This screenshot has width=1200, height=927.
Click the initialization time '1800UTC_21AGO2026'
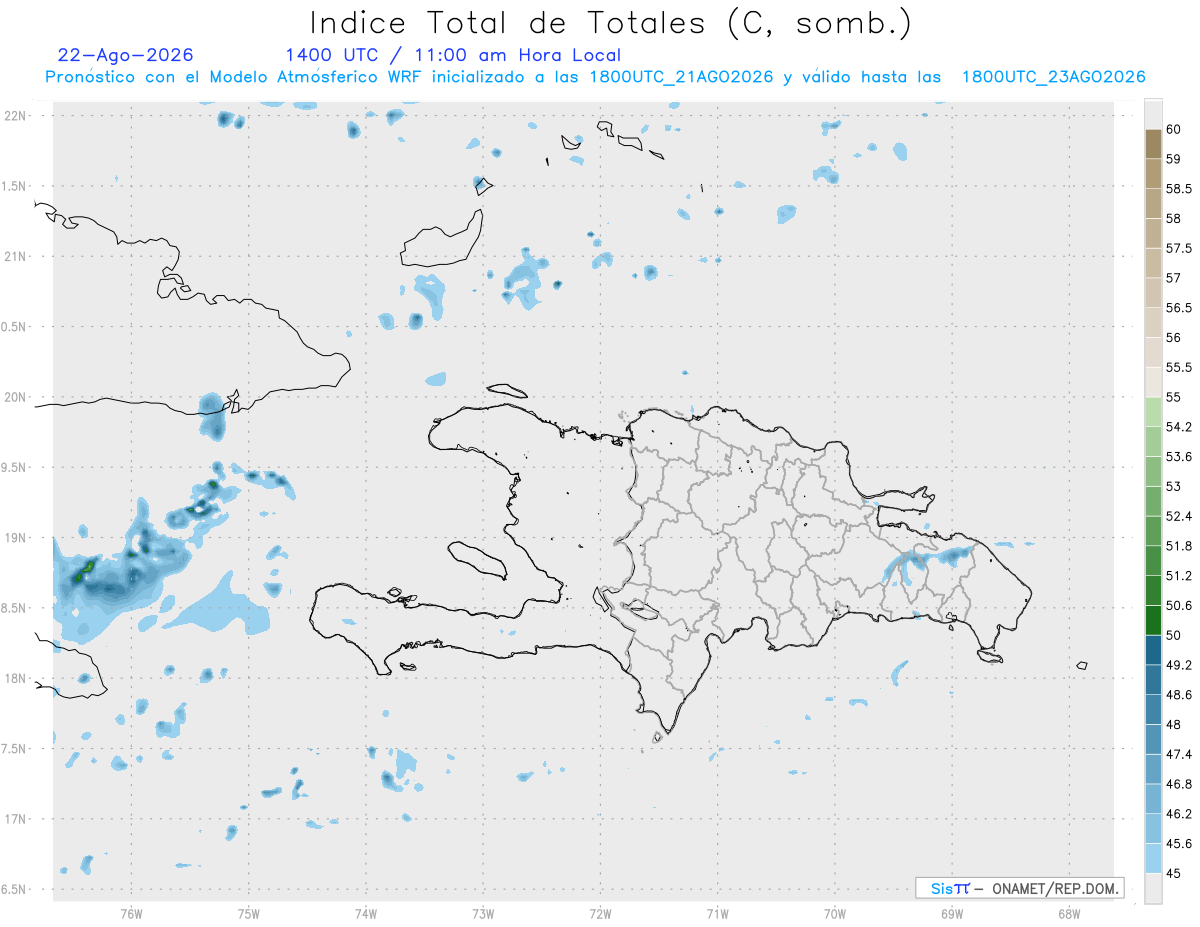[x=681, y=77]
